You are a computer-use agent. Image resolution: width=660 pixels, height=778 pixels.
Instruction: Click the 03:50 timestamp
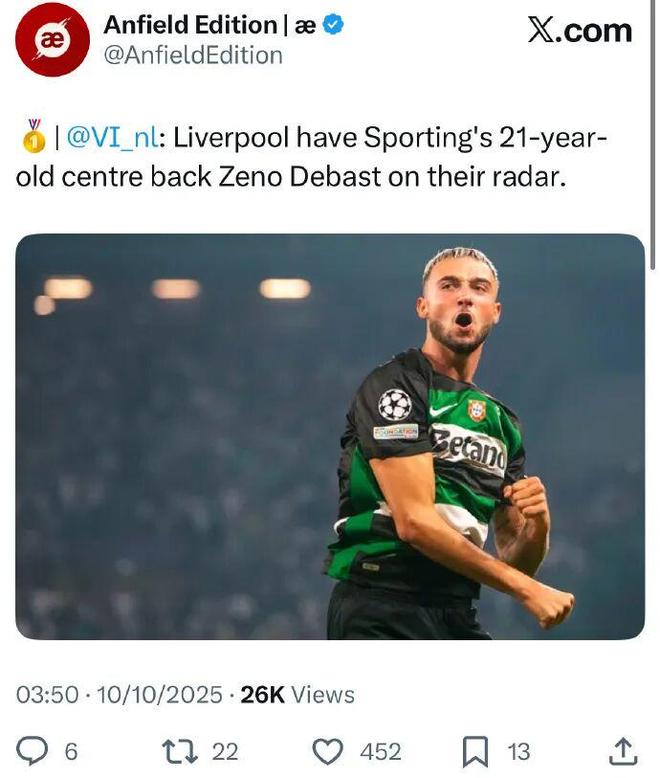coord(46,694)
